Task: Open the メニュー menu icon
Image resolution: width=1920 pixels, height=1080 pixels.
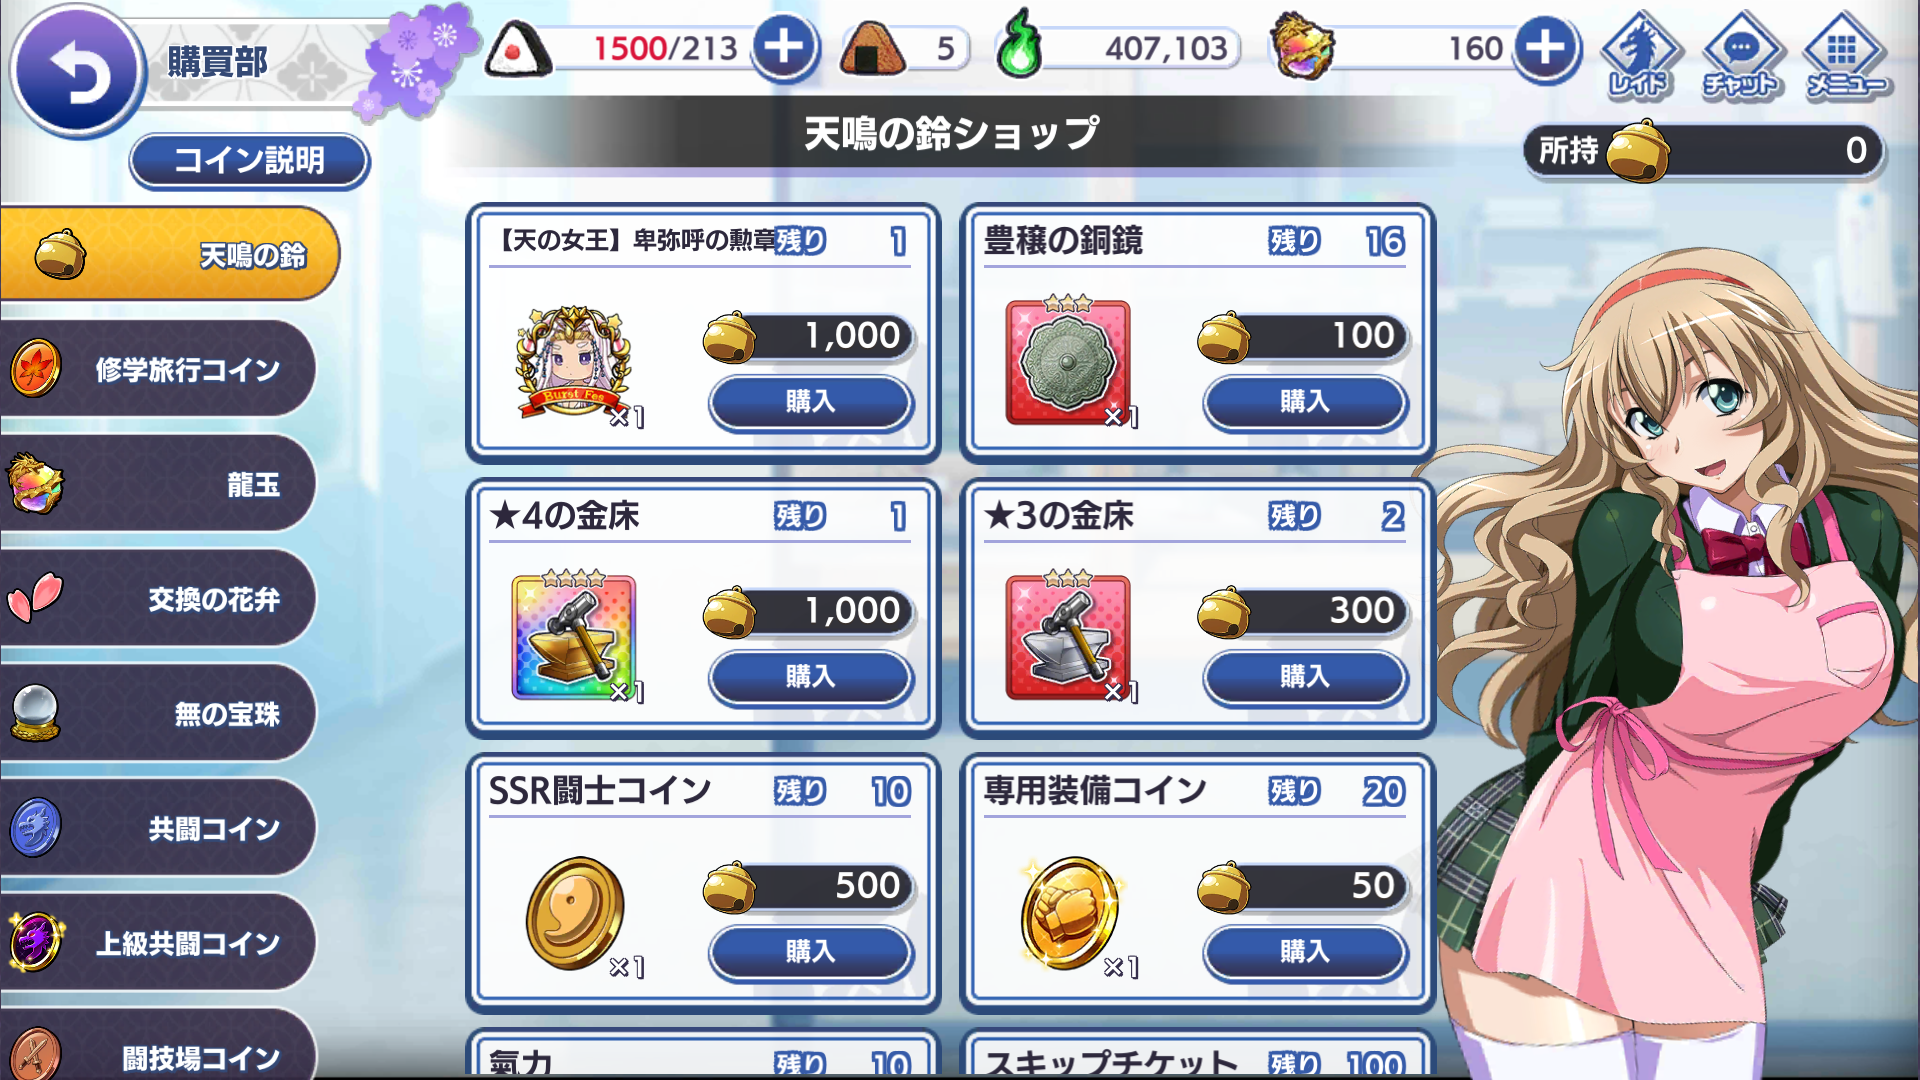Action: 1845,55
